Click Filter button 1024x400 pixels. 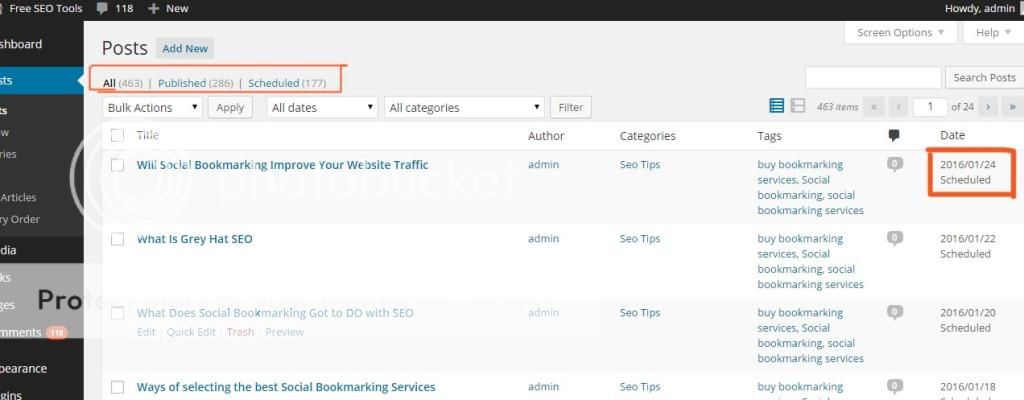571,107
